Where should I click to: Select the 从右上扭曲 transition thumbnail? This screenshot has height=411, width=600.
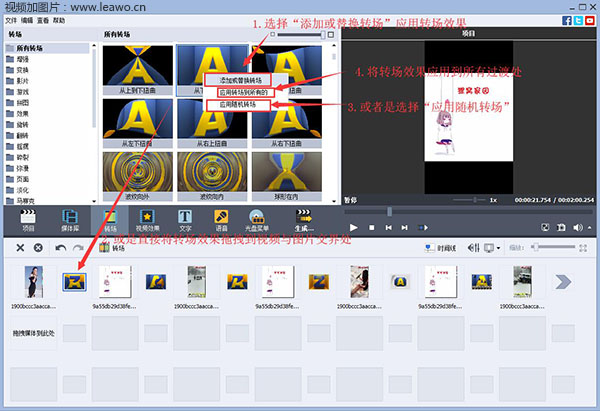coord(212,123)
